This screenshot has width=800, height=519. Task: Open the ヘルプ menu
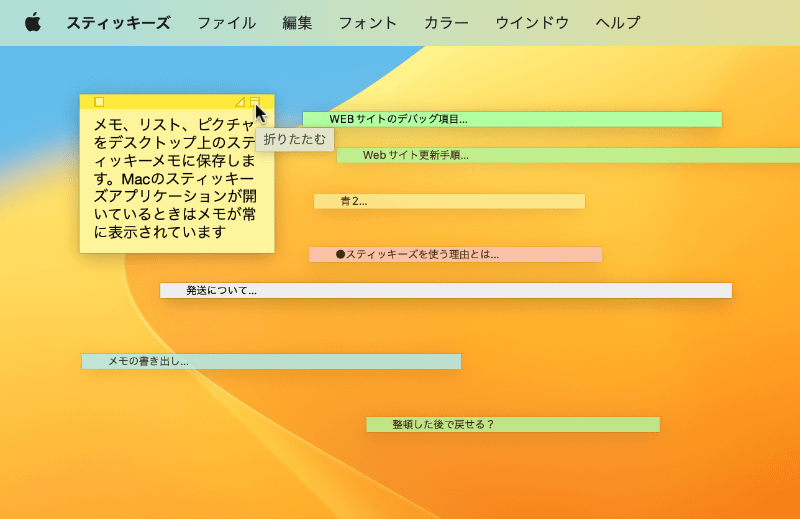(618, 23)
